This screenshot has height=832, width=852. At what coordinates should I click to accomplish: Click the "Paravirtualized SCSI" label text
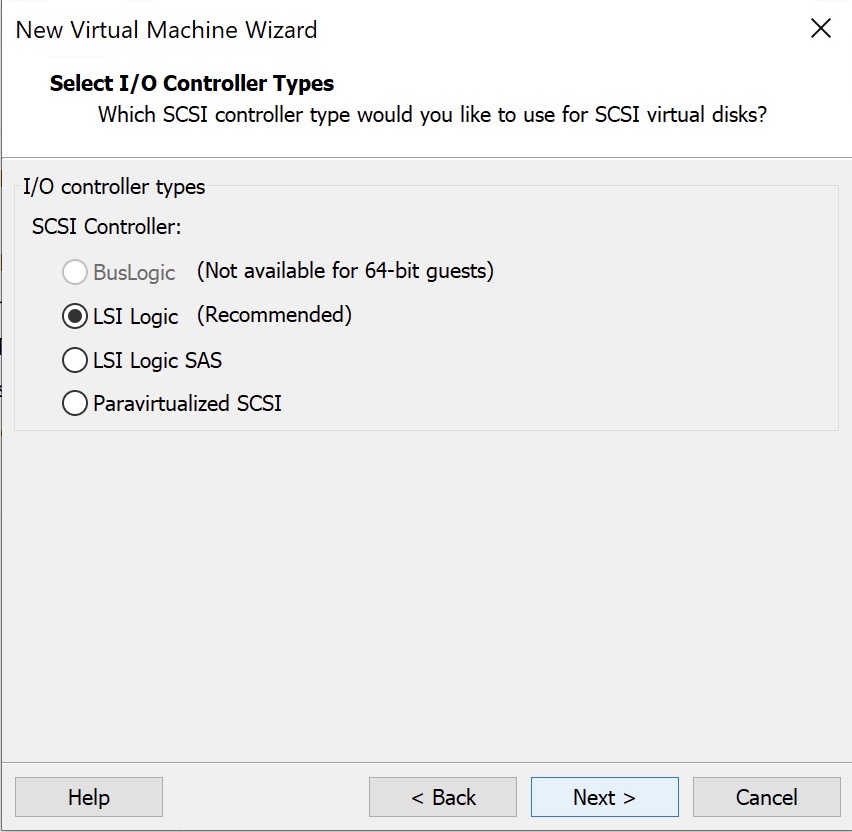point(187,404)
